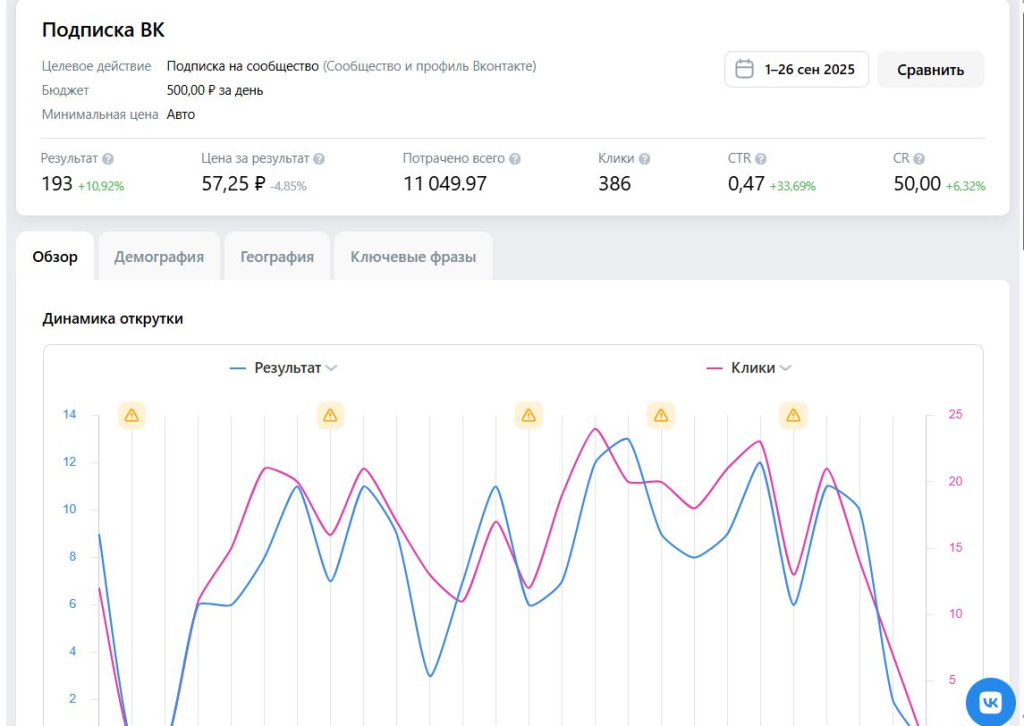
Task: Click the price value 57,25 ₽
Action: (x=233, y=184)
